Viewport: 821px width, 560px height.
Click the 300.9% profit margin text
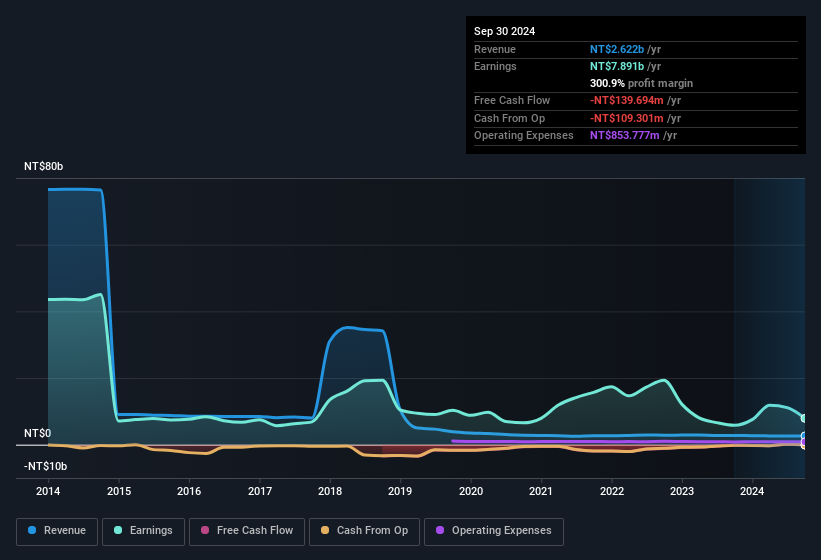tap(641, 83)
